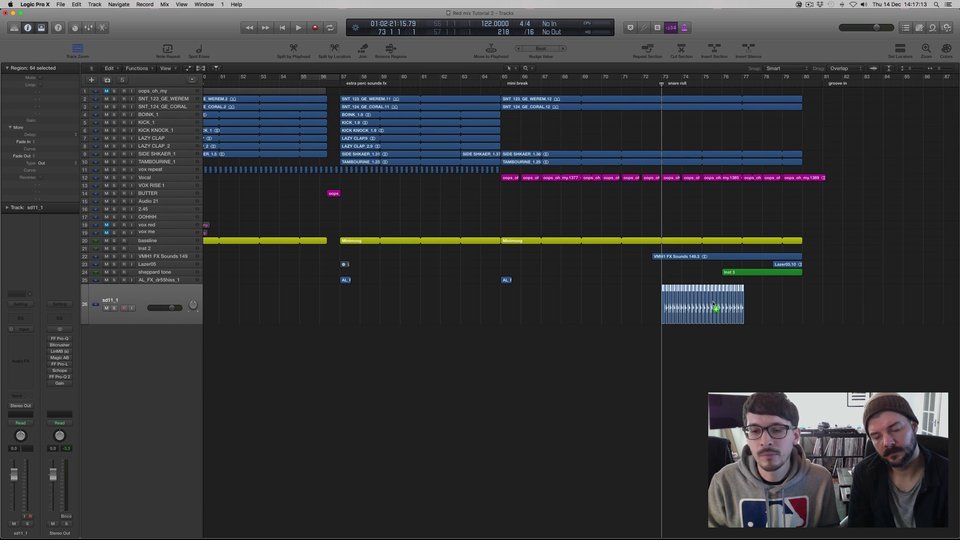Unmute the oops_oh_my track
The height and width of the screenshot is (540, 960).
pyautogui.click(x=106, y=91)
